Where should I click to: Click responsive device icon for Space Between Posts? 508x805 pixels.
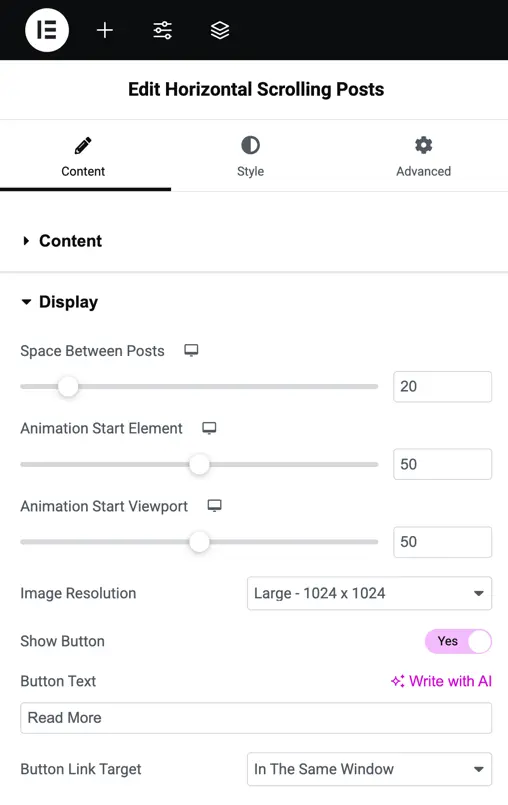191,350
